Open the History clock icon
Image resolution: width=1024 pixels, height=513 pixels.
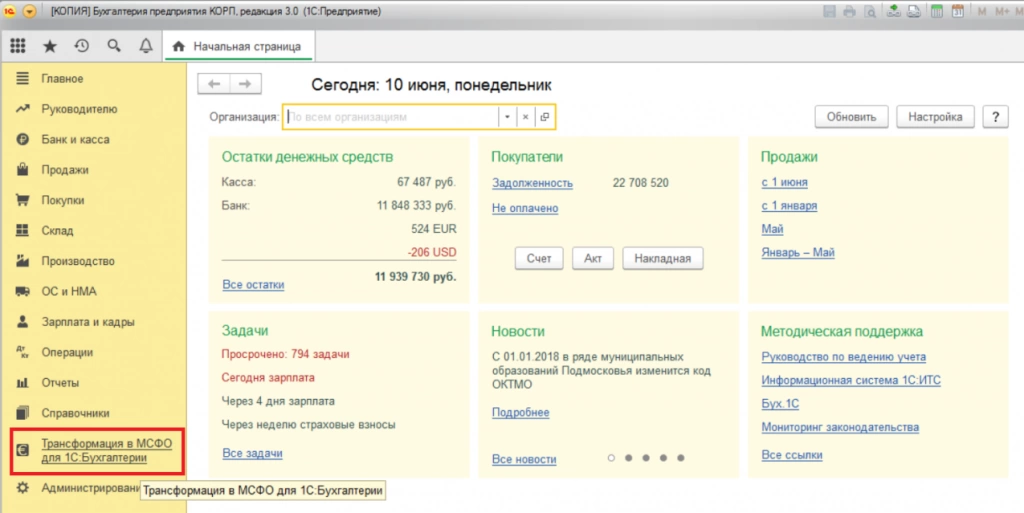pyautogui.click(x=82, y=46)
